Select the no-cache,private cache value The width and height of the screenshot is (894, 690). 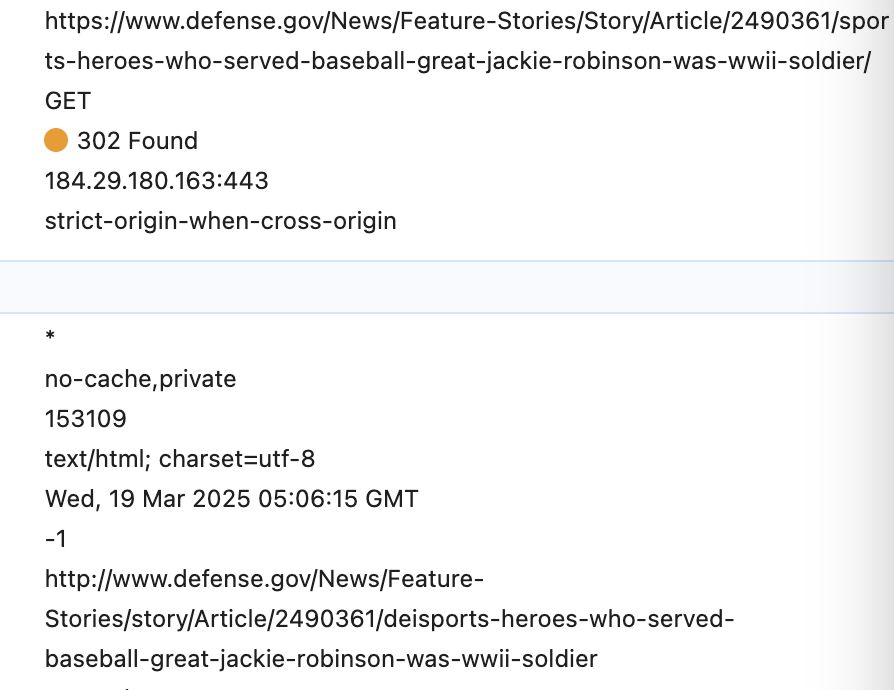tap(140, 379)
